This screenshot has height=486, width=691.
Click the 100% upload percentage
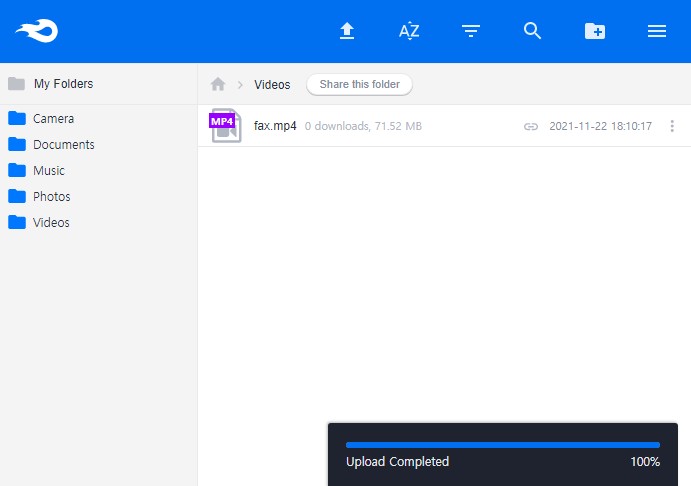(645, 462)
